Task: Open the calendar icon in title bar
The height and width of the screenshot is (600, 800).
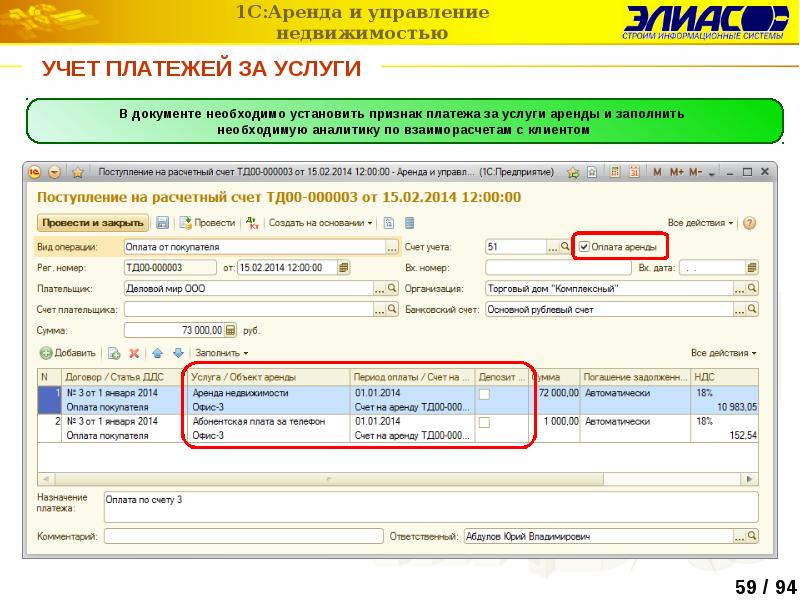Action: pos(635,171)
